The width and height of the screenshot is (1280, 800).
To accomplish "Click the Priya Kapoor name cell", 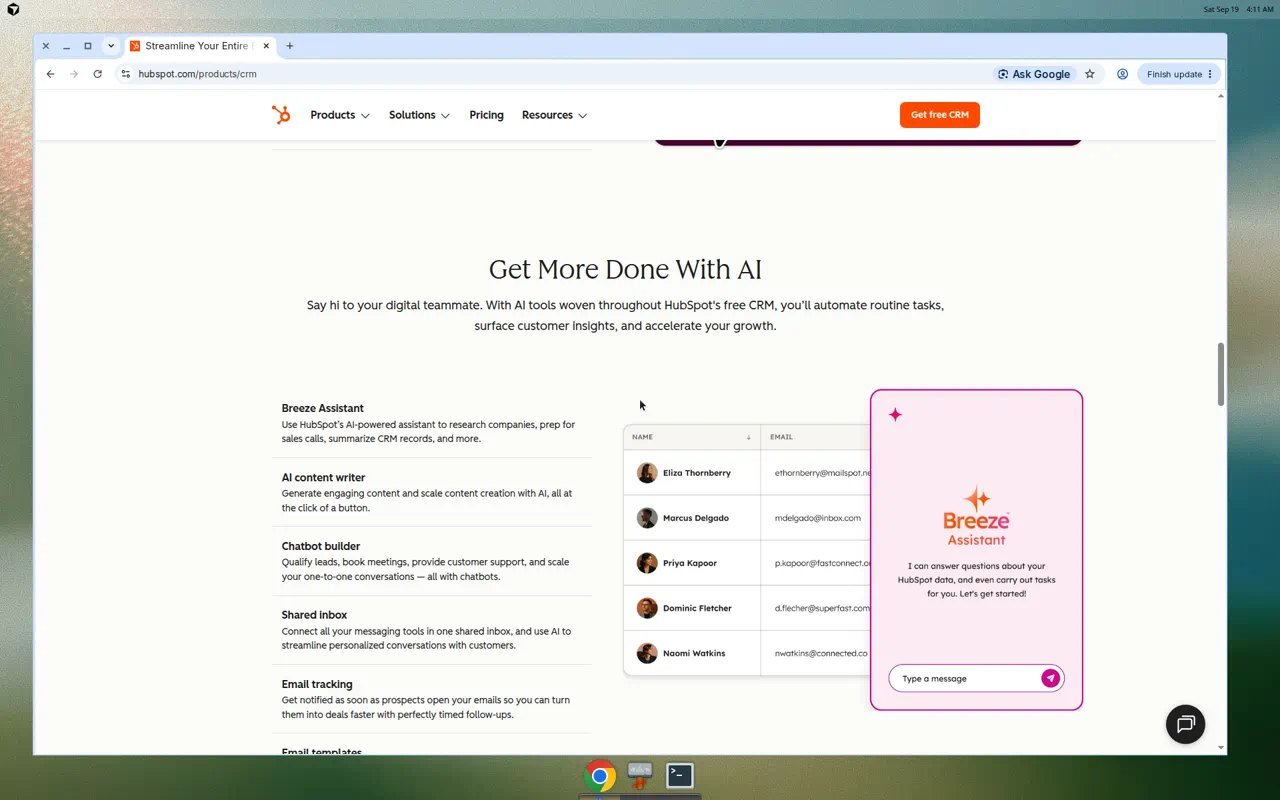I will click(692, 563).
